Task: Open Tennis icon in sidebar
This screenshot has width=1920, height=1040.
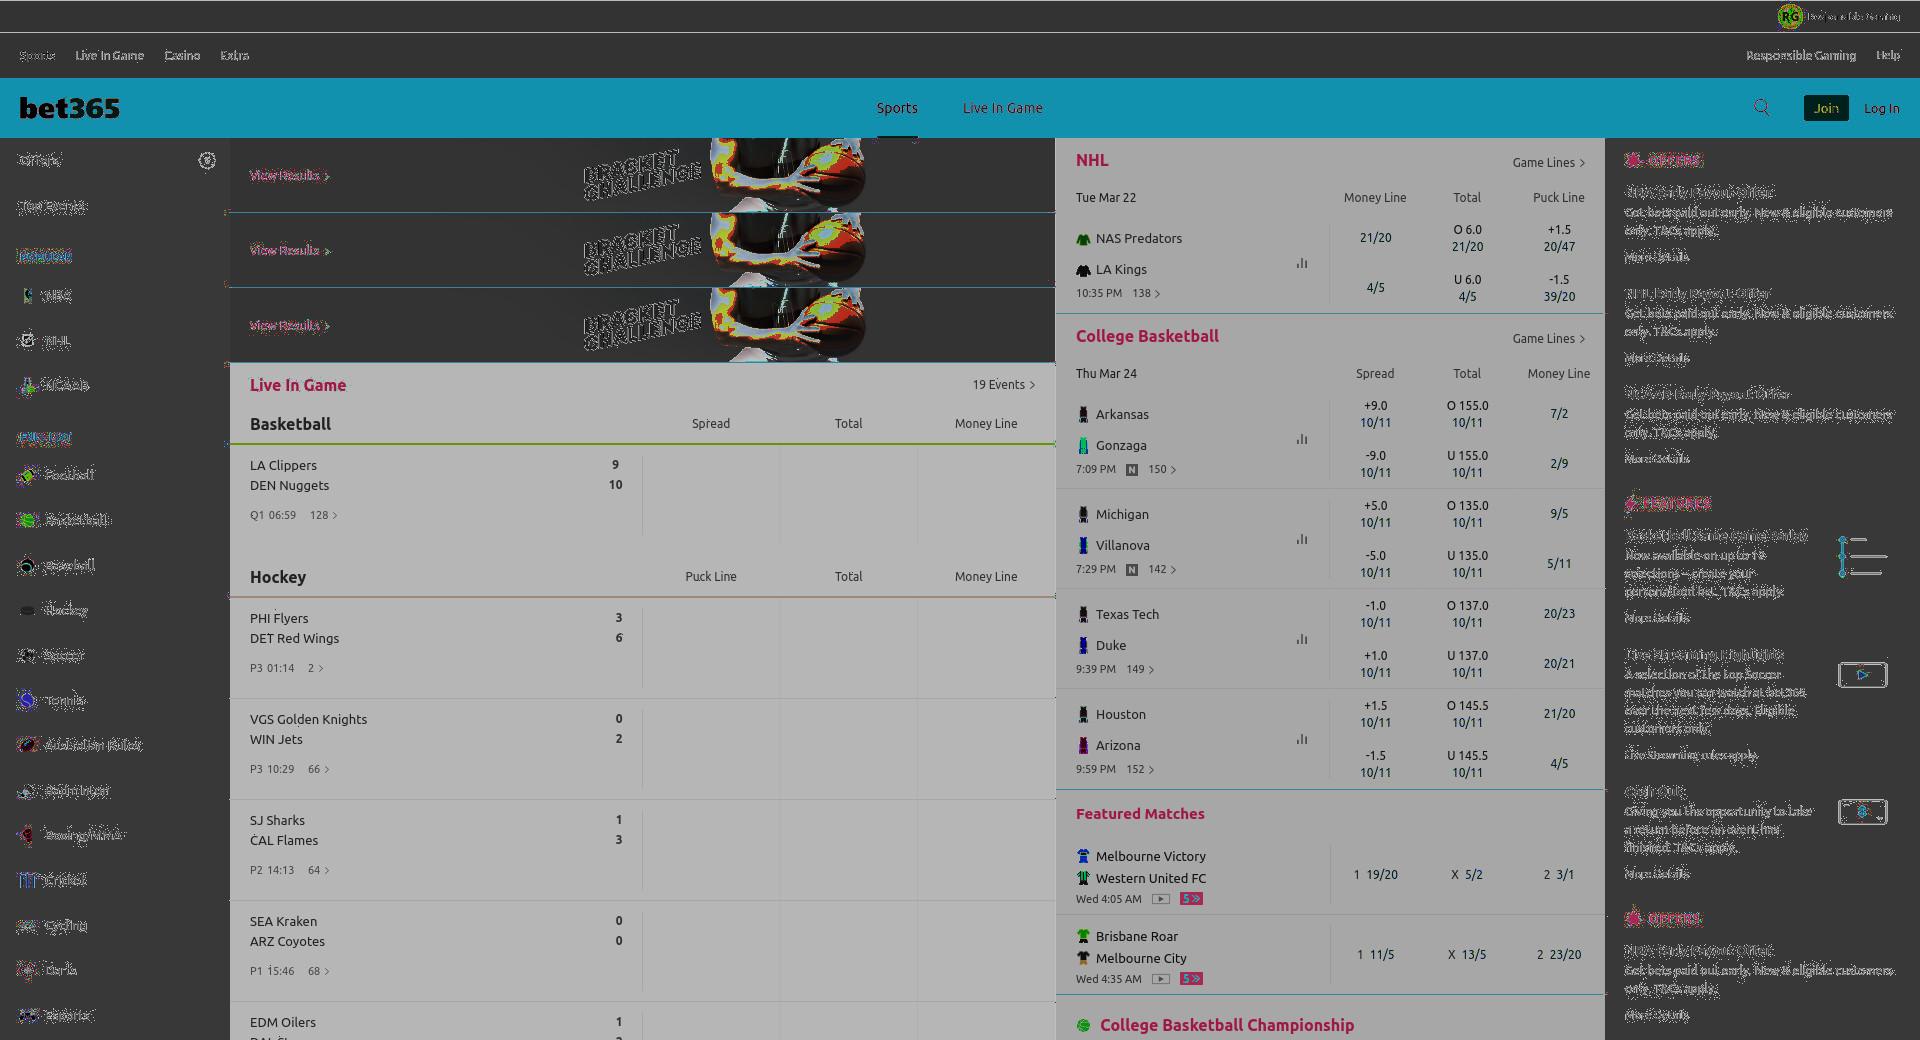Action: click(28, 700)
